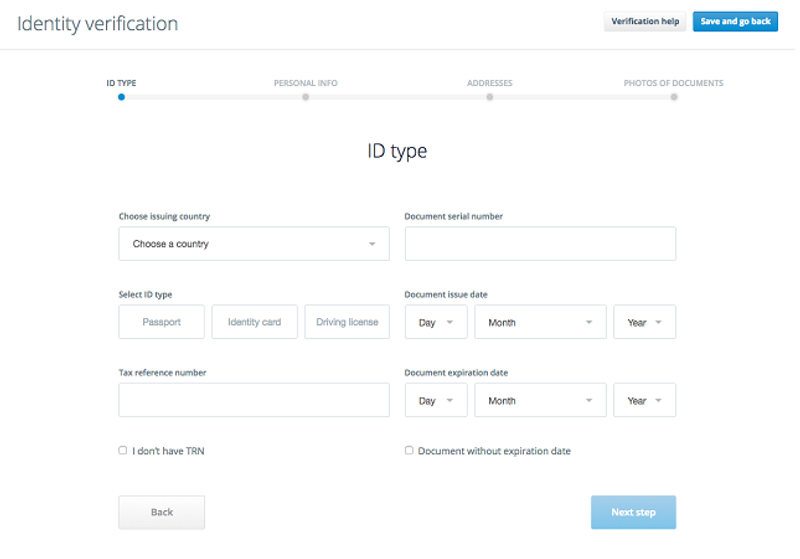
Task: Expand the expiration date Month dropdown
Action: coord(540,400)
